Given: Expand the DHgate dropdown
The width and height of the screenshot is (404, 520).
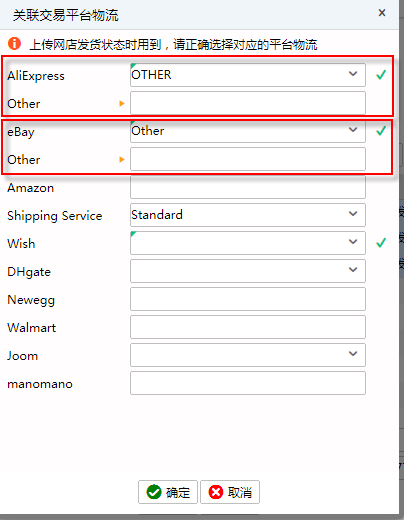Looking at the screenshot, I should [x=248, y=271].
